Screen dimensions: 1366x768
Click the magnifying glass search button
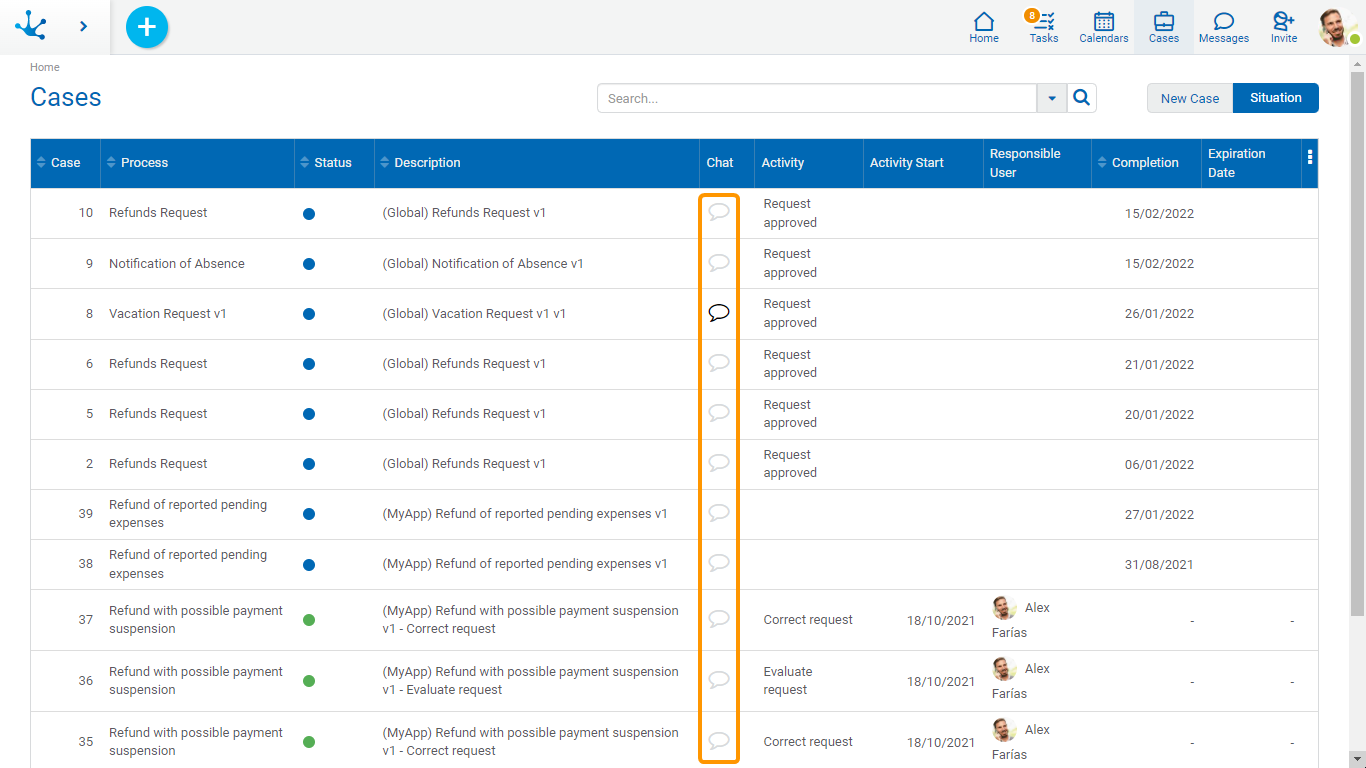pos(1082,98)
